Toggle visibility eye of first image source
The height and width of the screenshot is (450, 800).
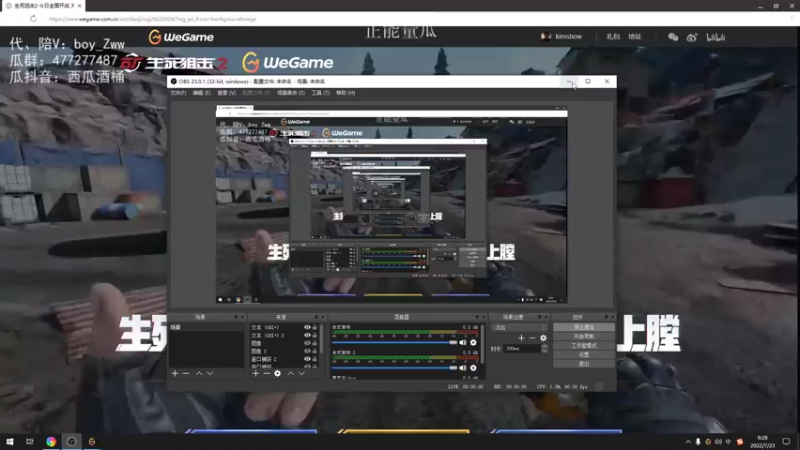tap(307, 343)
